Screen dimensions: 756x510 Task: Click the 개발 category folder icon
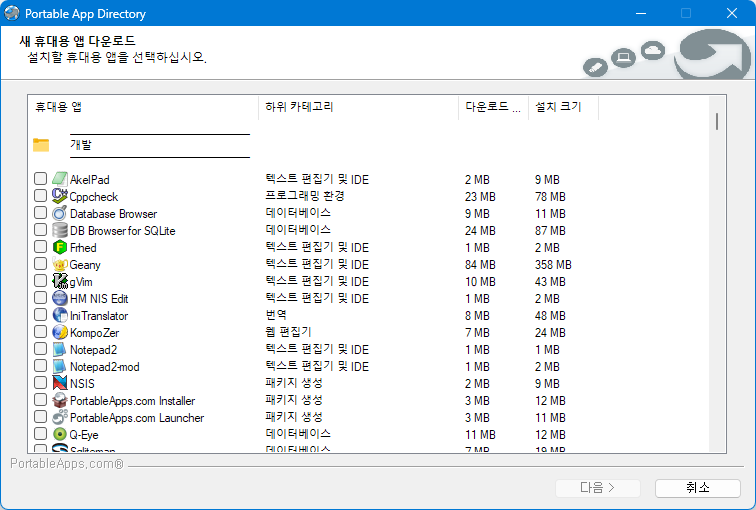click(41, 145)
